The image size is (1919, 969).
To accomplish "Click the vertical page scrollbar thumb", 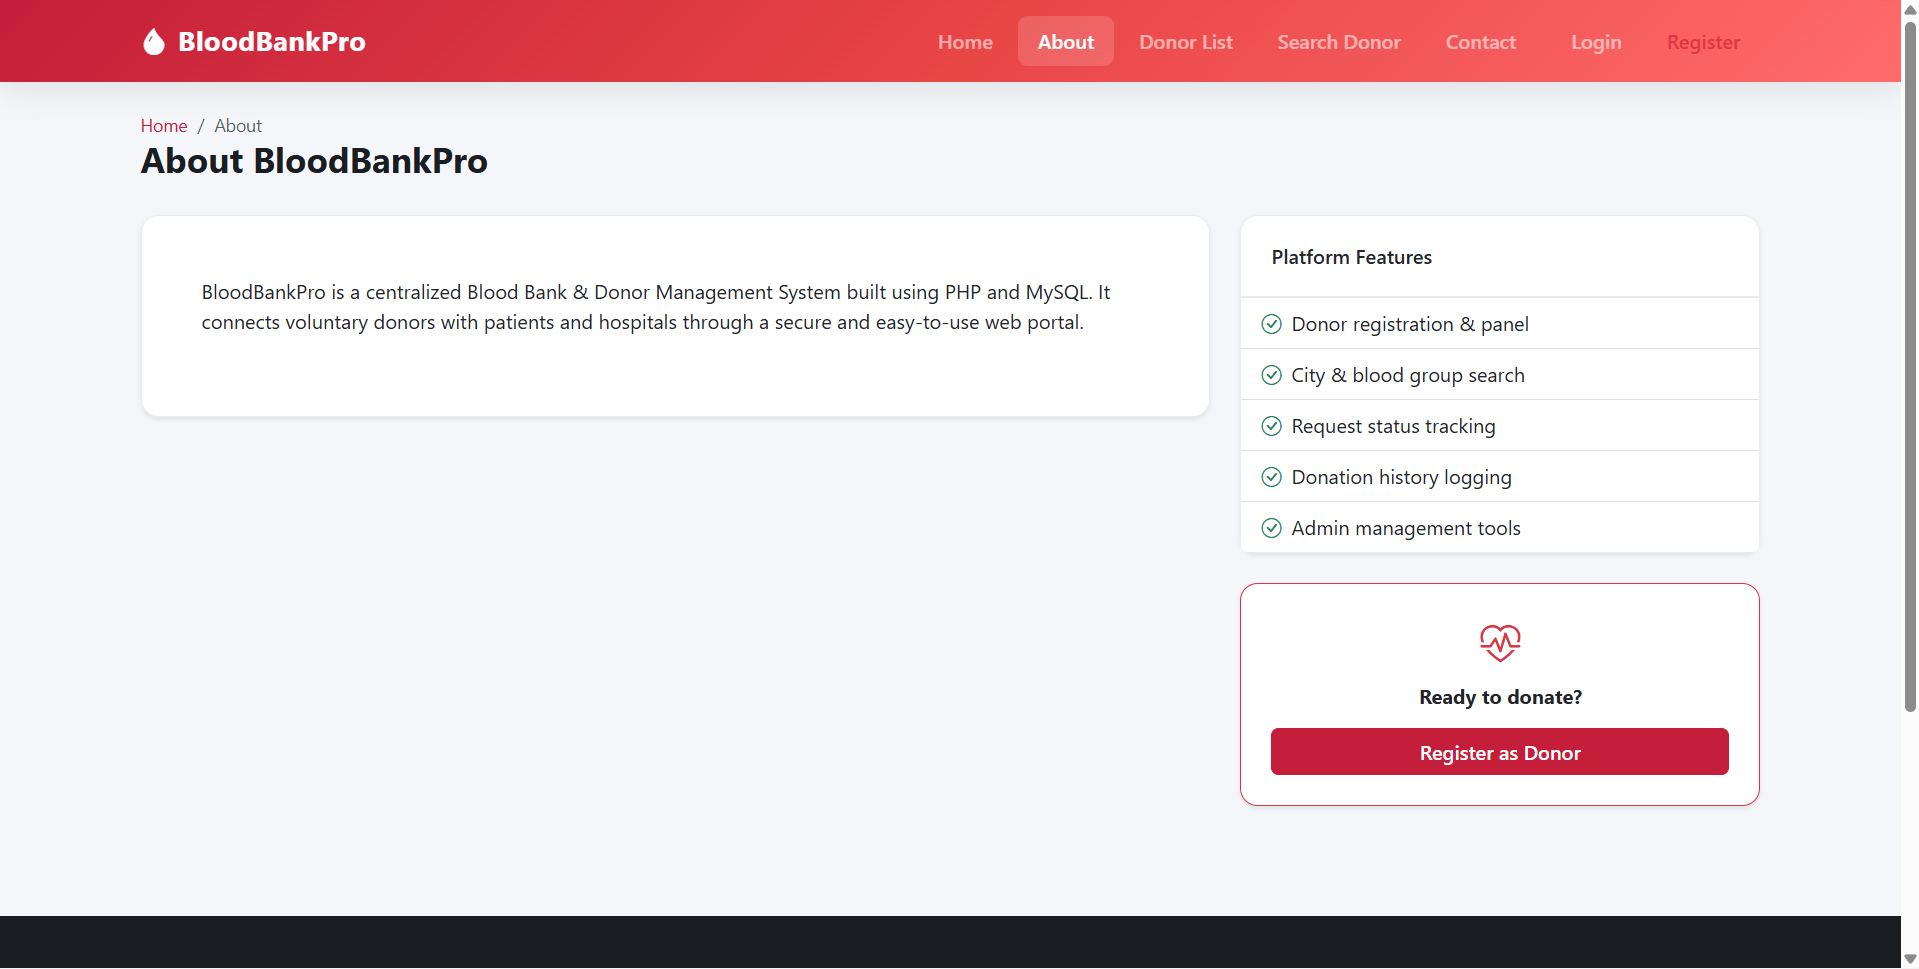I will pos(1910,366).
